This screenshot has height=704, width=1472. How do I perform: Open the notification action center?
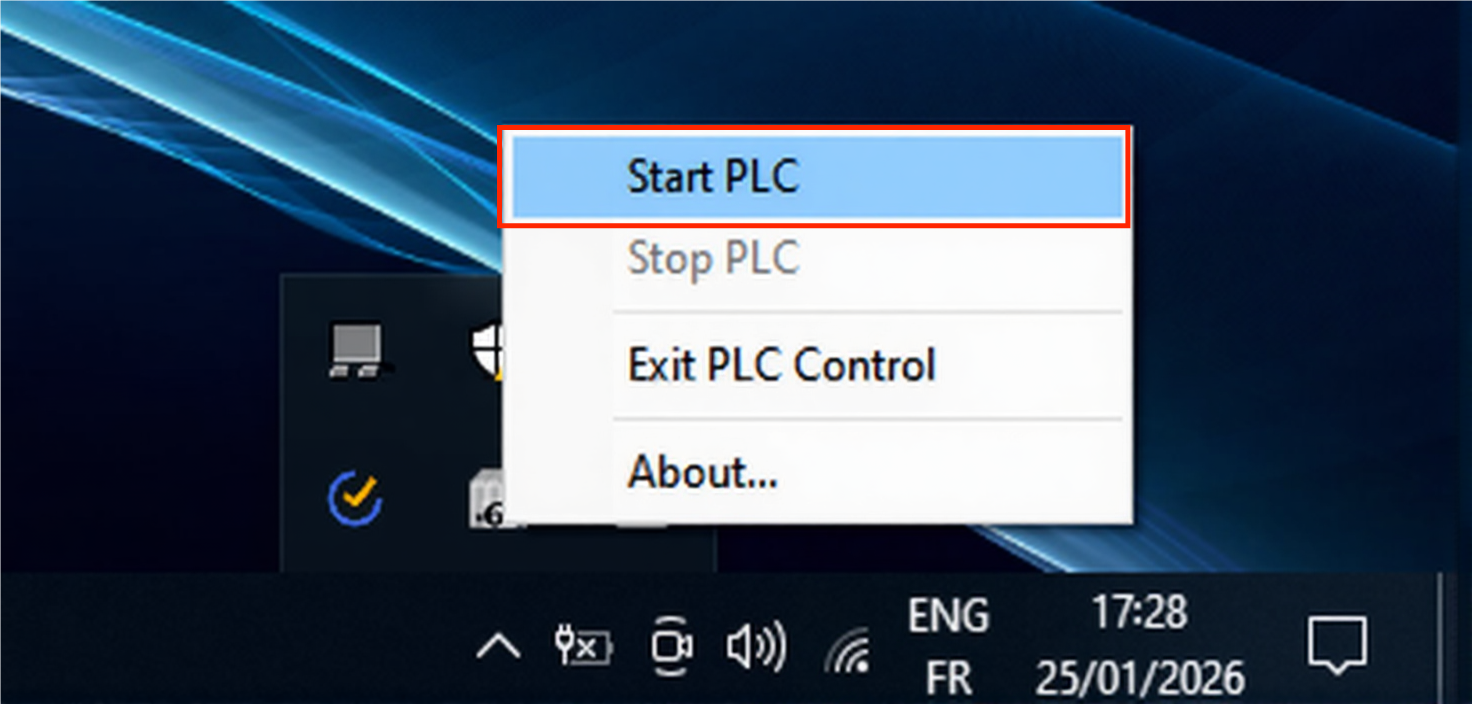(x=1337, y=645)
